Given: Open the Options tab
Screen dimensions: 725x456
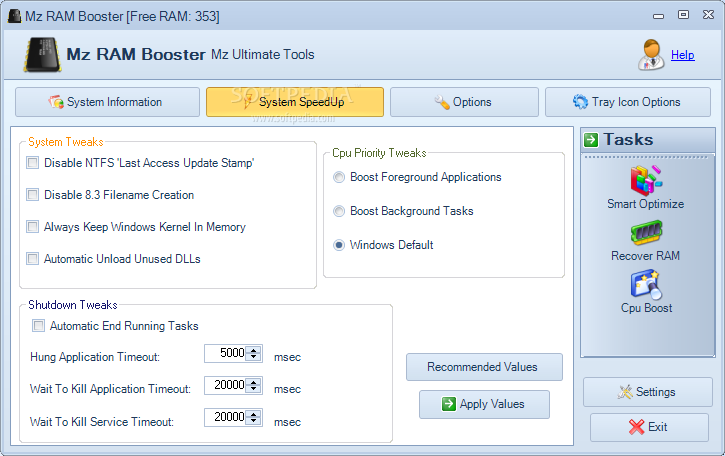Looking at the screenshot, I should click(464, 102).
